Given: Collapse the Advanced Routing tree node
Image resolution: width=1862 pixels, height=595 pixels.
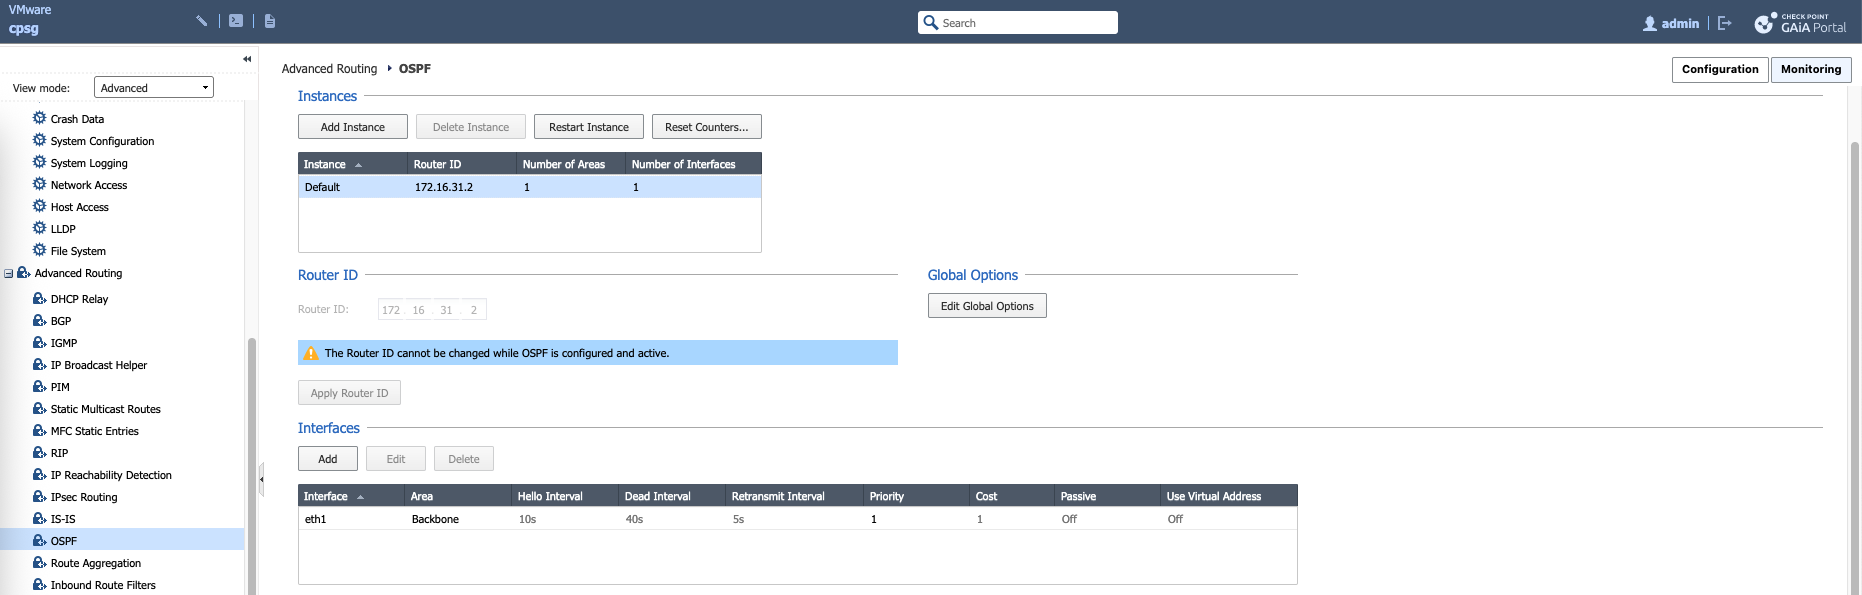Looking at the screenshot, I should [9, 273].
